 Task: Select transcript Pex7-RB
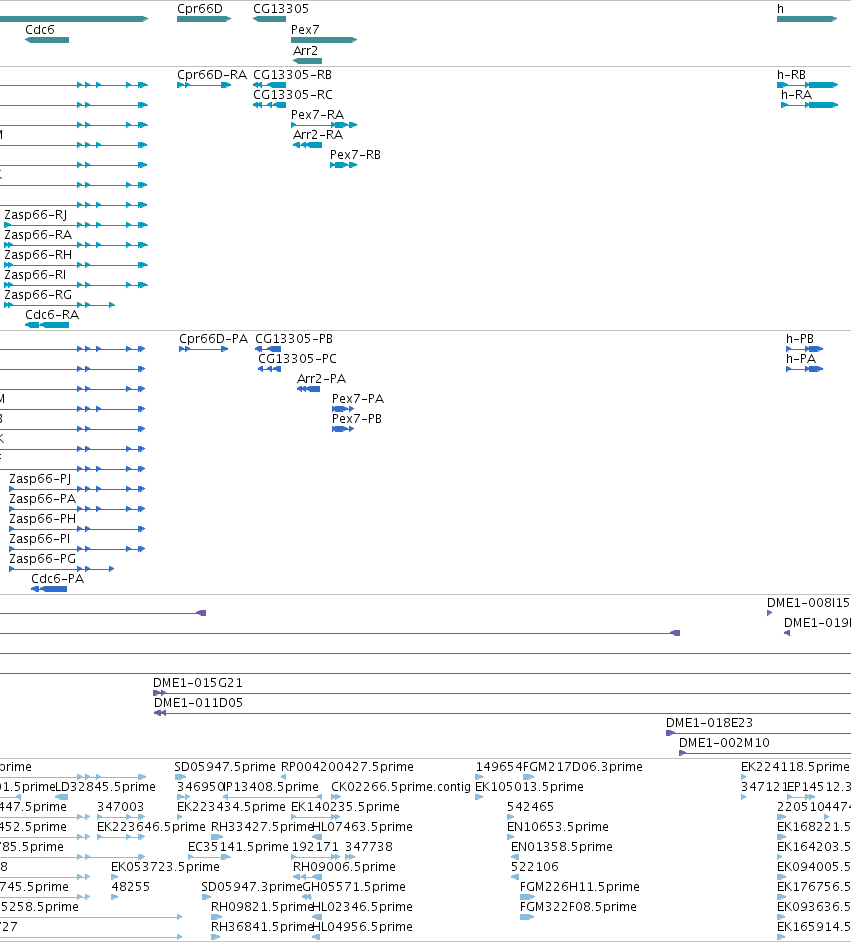(344, 165)
